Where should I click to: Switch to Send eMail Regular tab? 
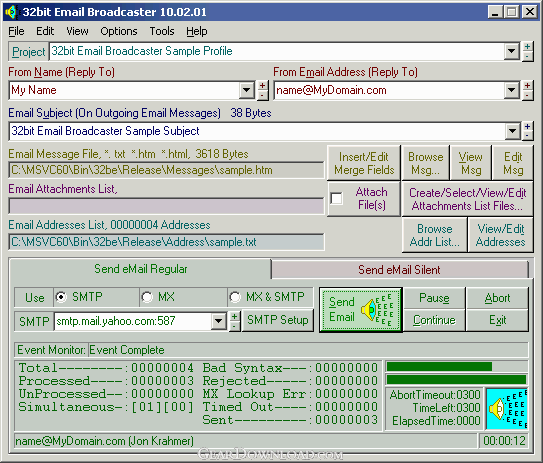[x=141, y=269]
